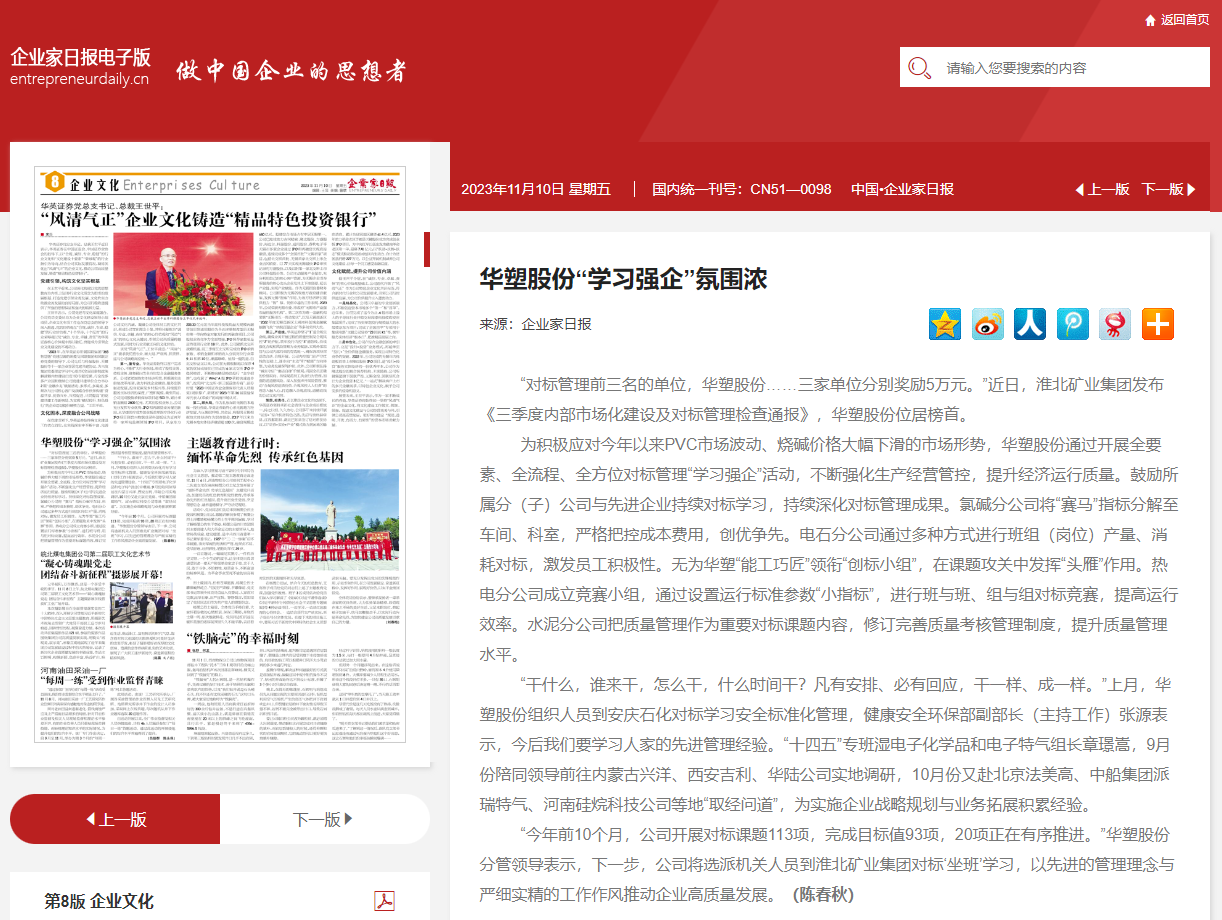Image resolution: width=1222 pixels, height=920 pixels.
Task: Go to 返回首页 home link
Action: (1185, 20)
